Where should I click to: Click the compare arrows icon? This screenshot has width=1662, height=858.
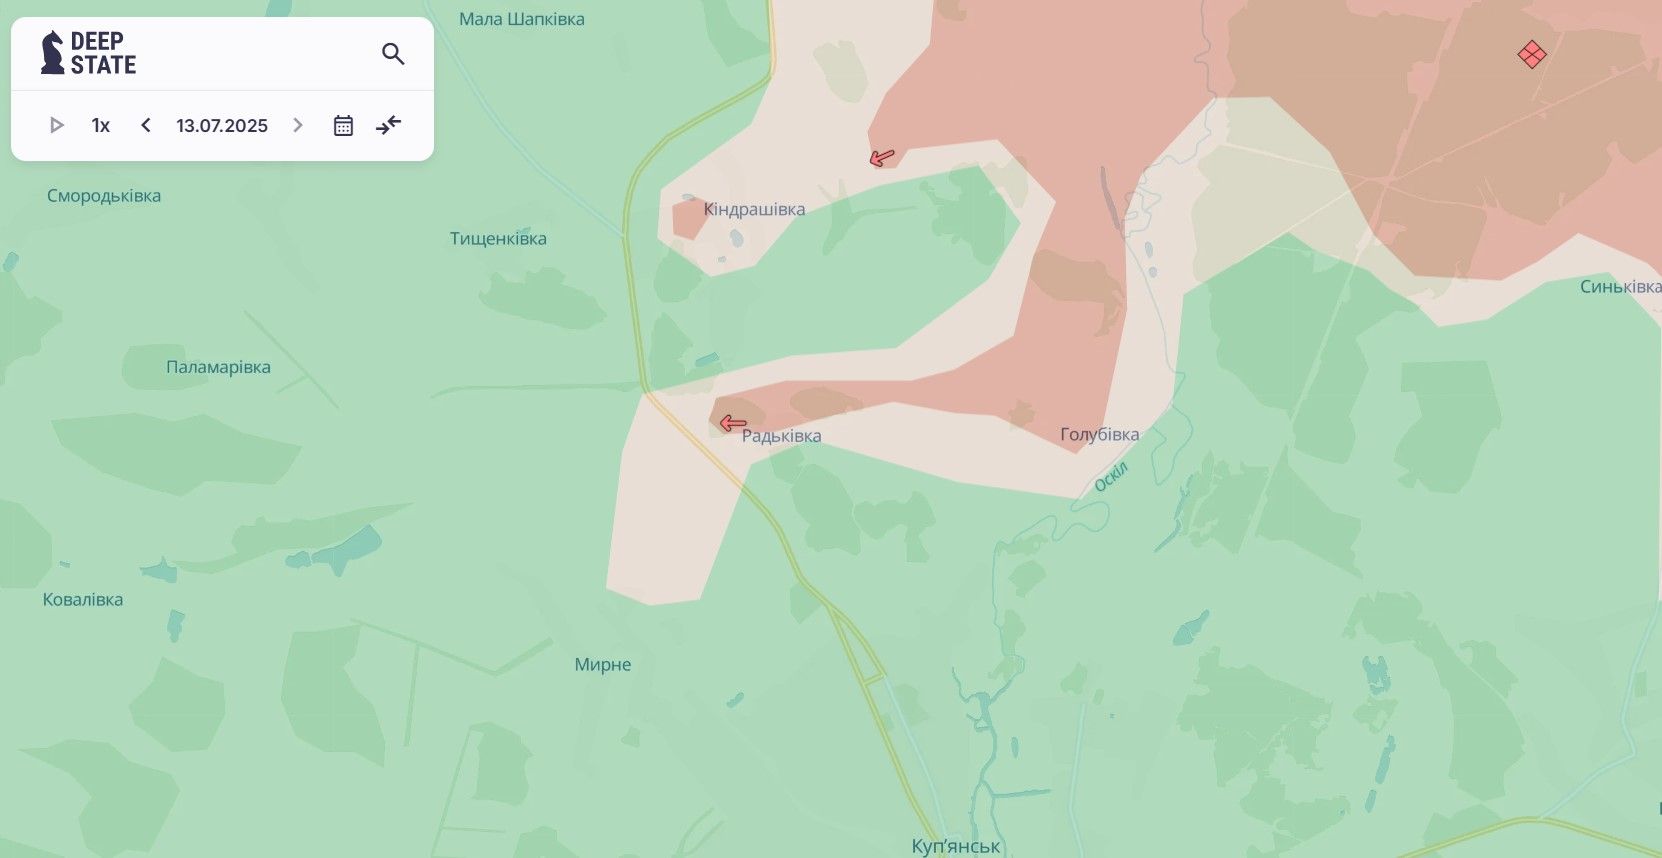pos(388,125)
